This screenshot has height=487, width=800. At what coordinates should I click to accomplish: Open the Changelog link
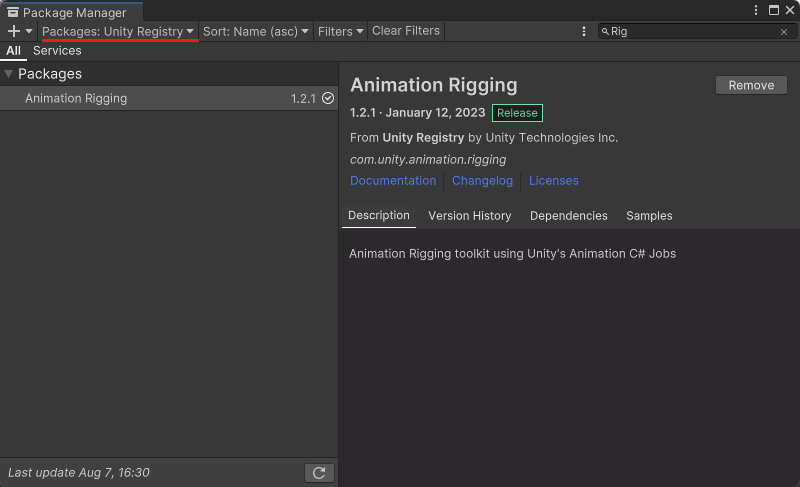click(482, 181)
